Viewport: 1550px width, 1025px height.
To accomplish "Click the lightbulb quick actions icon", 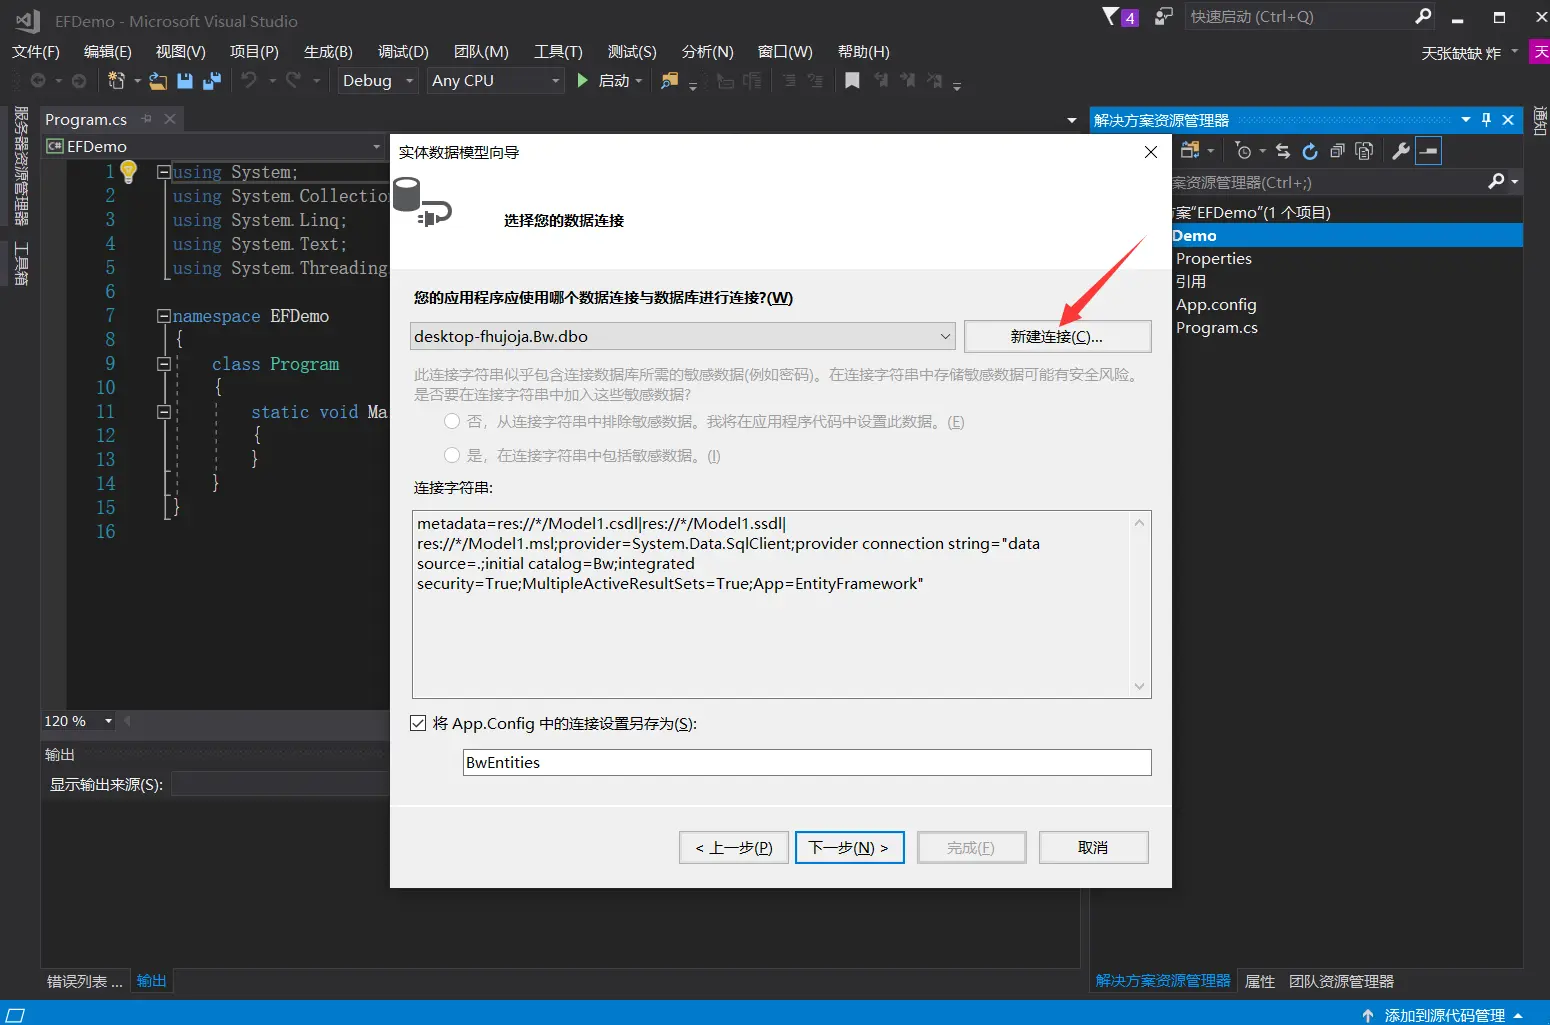I will (x=128, y=173).
